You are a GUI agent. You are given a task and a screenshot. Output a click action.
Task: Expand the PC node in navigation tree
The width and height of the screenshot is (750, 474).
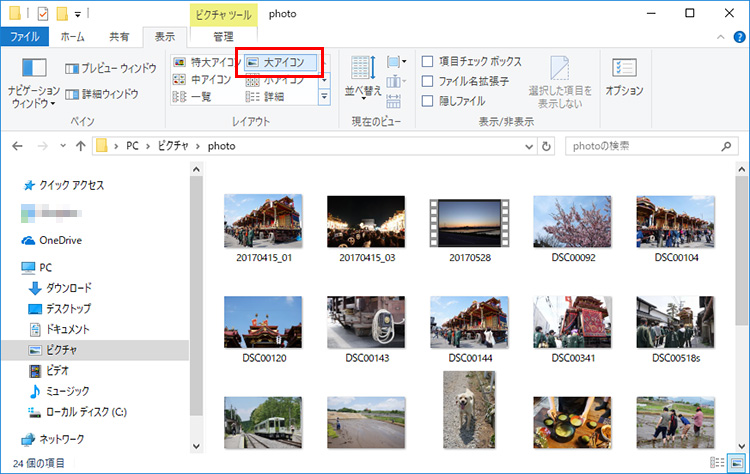[x=12, y=268]
